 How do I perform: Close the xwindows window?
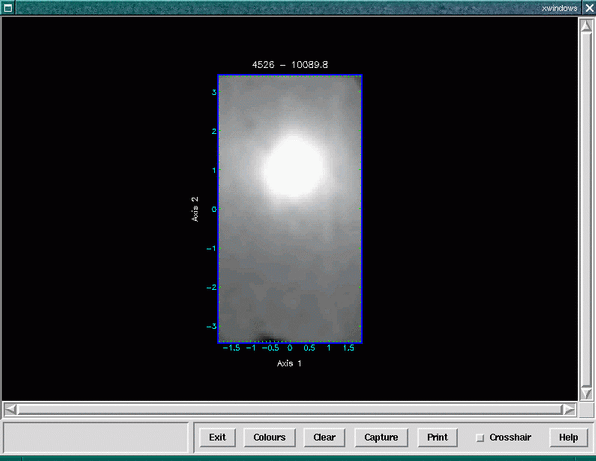[589, 8]
